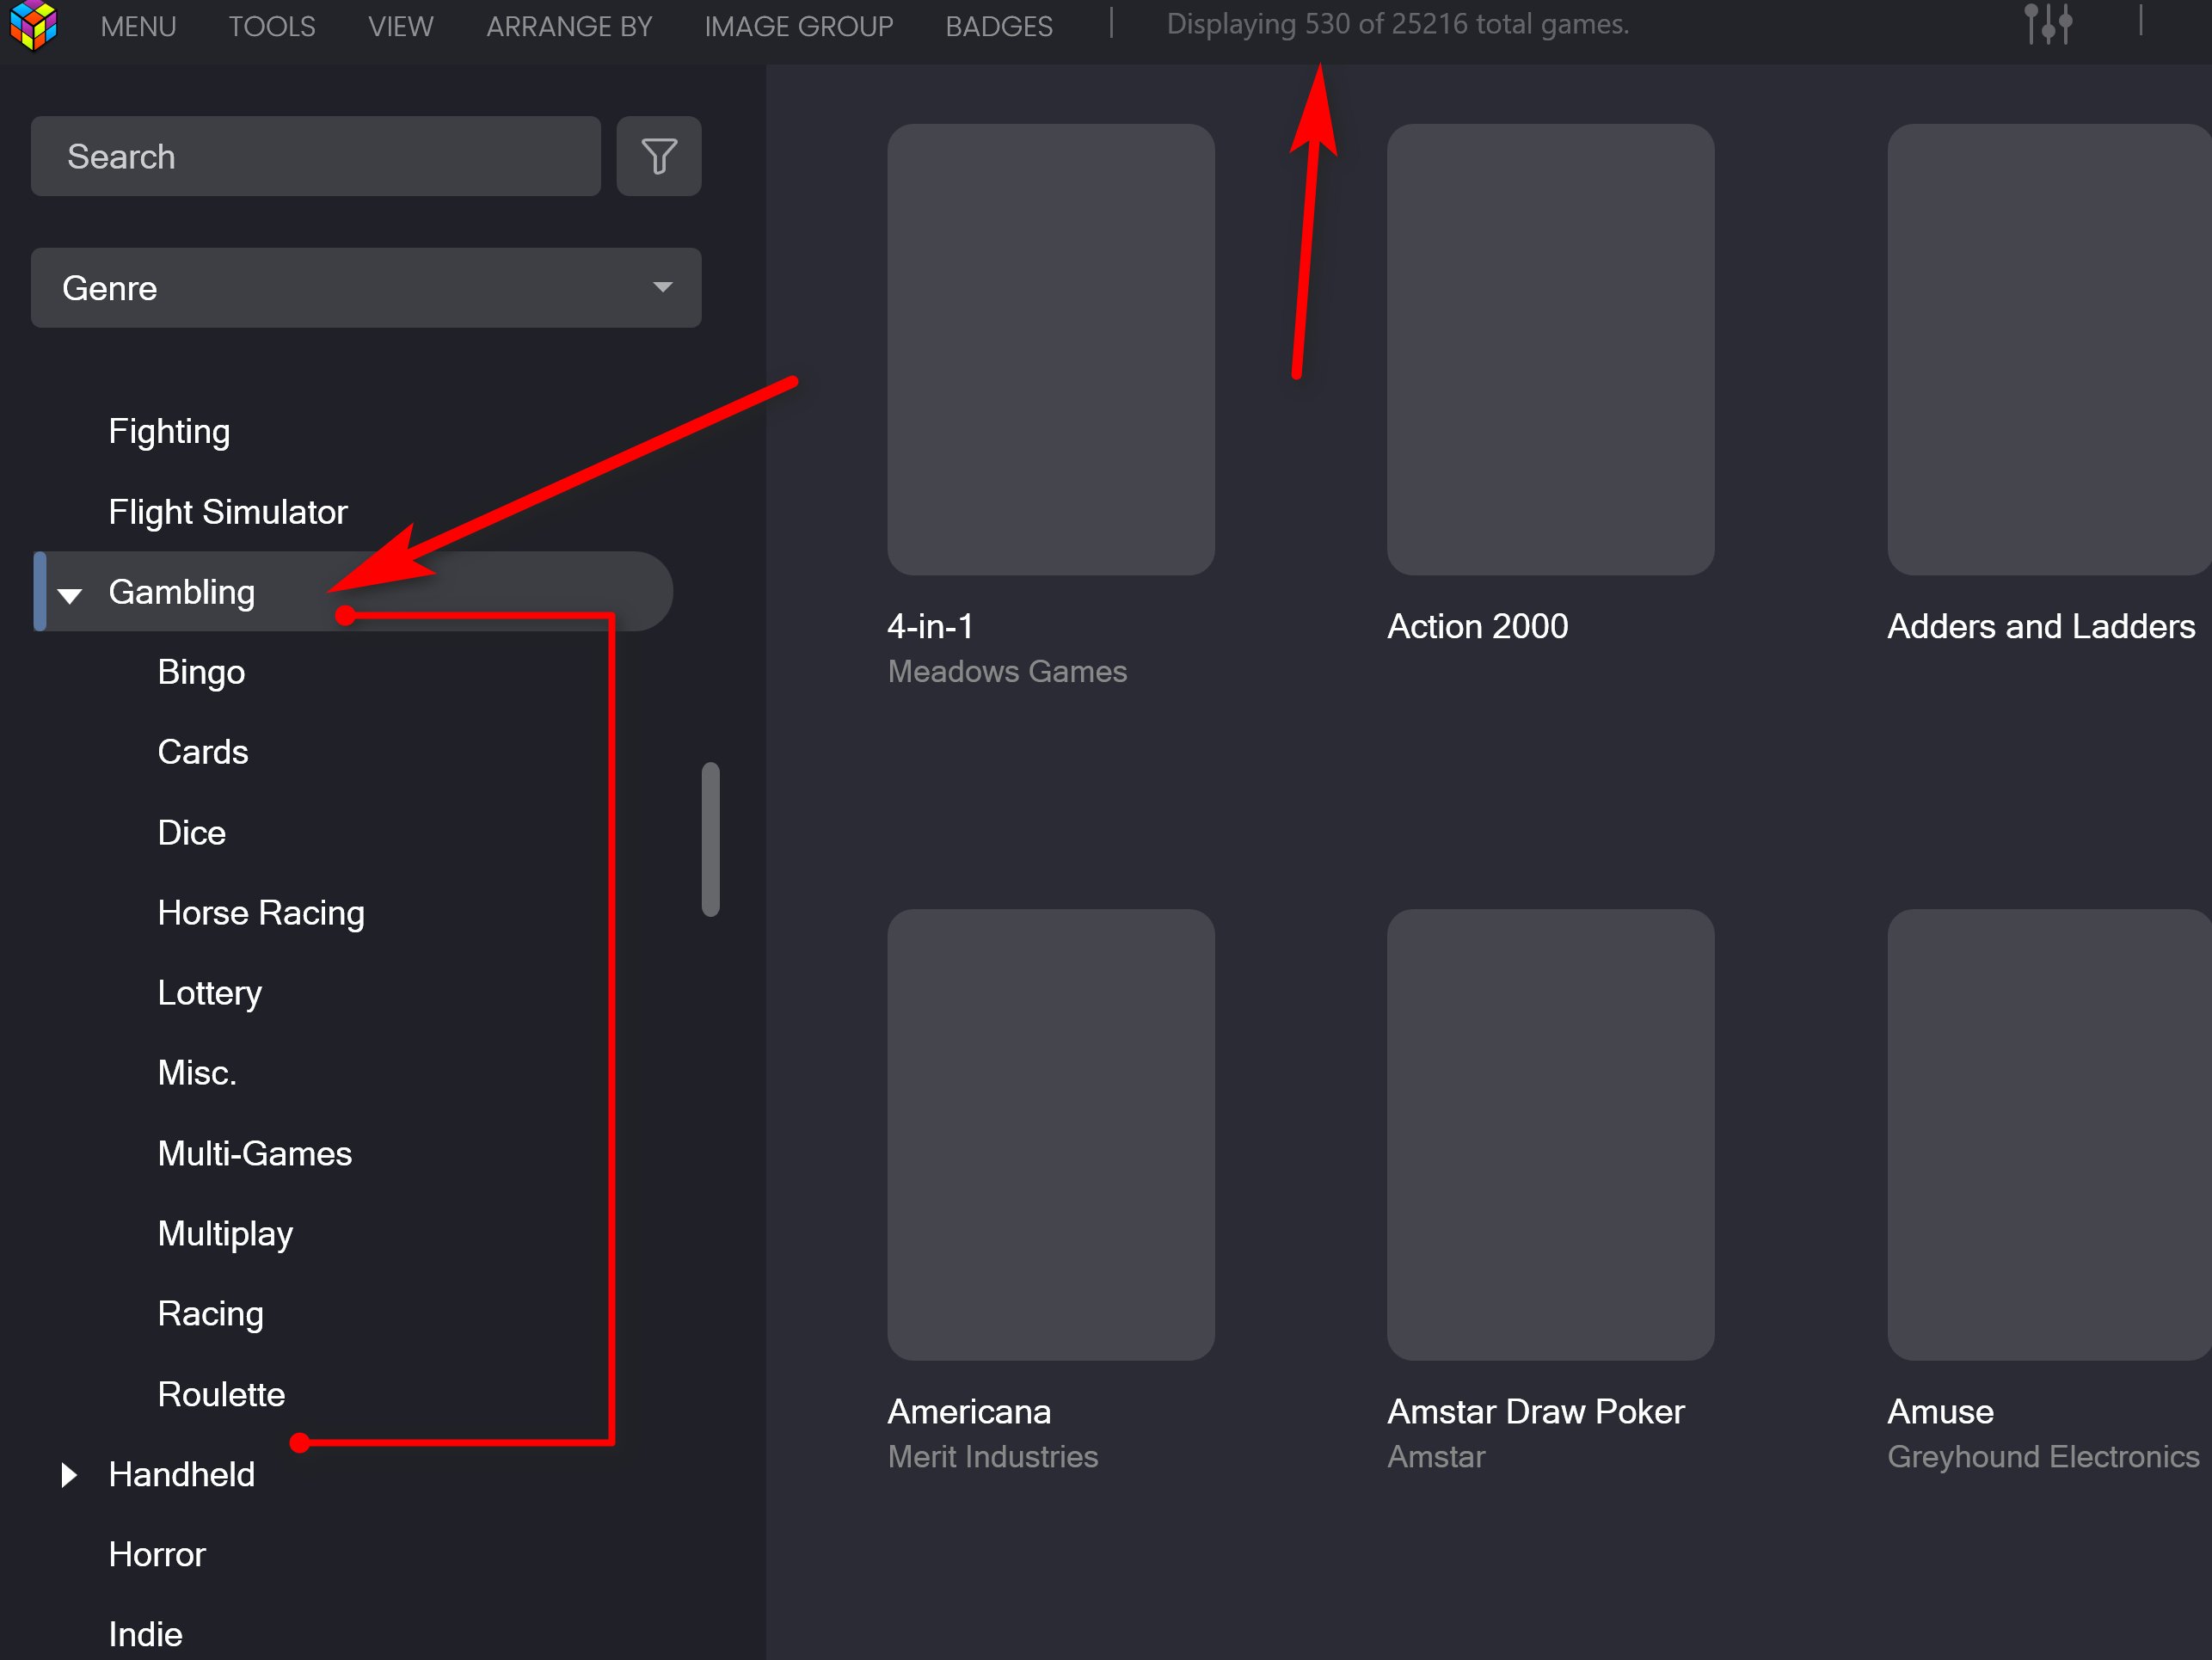
Task: Click the Displaying 530 of 25216 status text
Action: [1398, 24]
